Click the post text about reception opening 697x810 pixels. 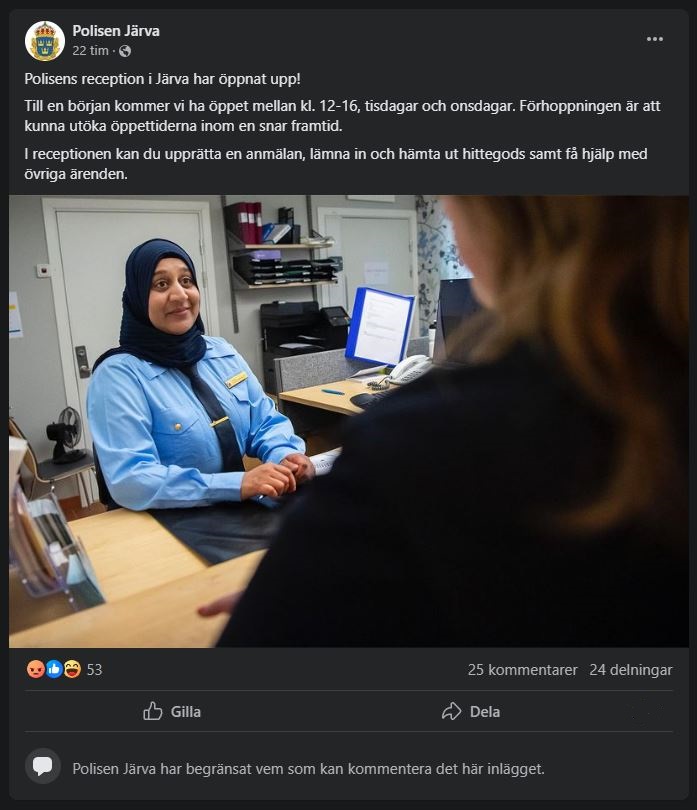point(162,79)
